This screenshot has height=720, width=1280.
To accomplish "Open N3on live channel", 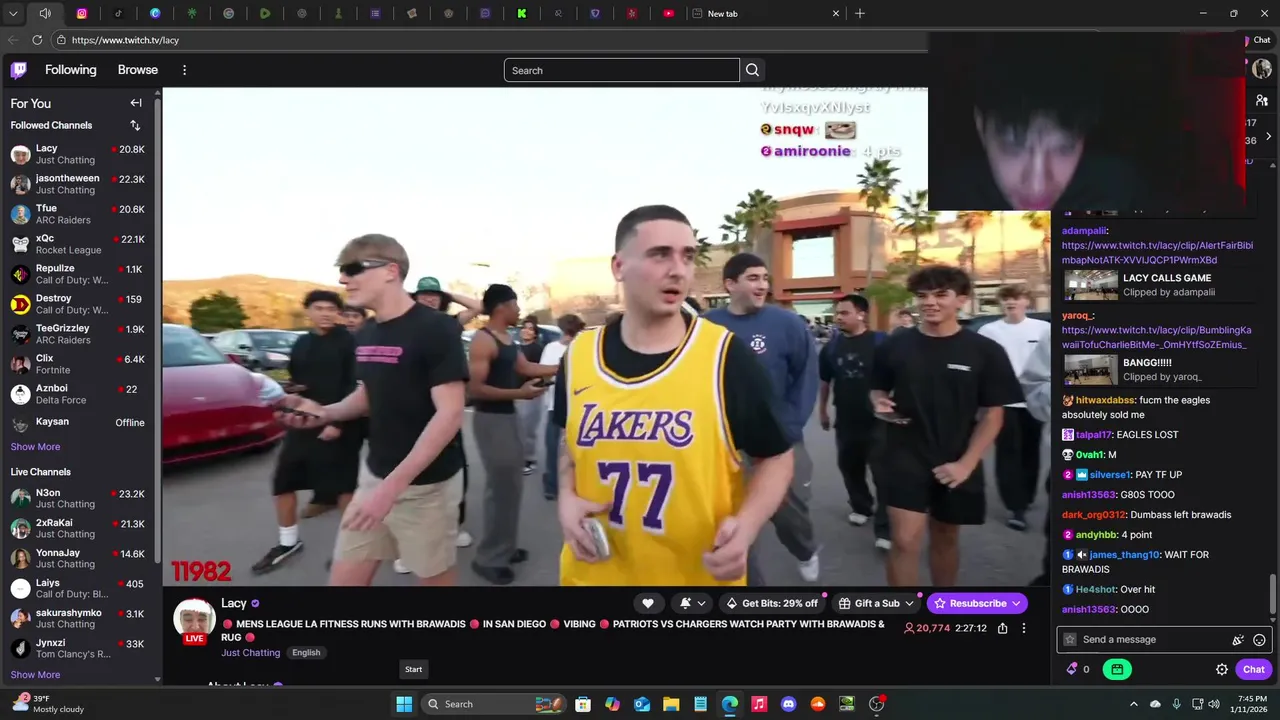I will pyautogui.click(x=78, y=498).
